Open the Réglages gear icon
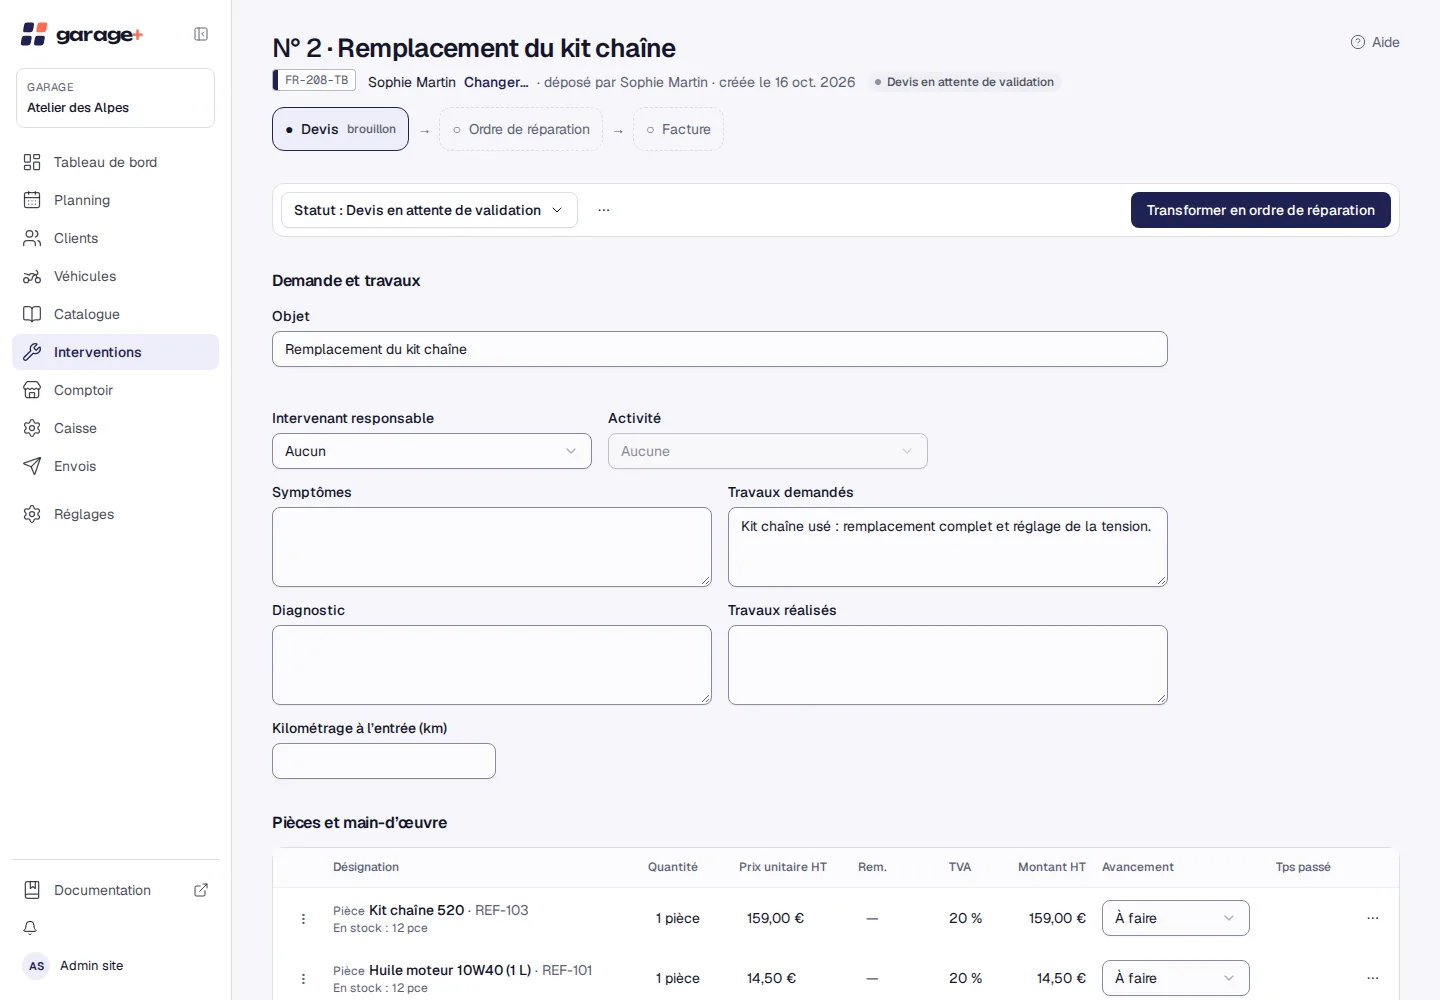Screen dimensions: 1440x1000 [32, 514]
